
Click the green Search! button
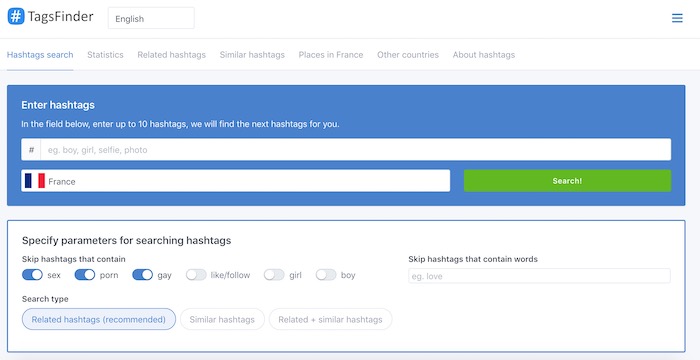[x=567, y=181]
